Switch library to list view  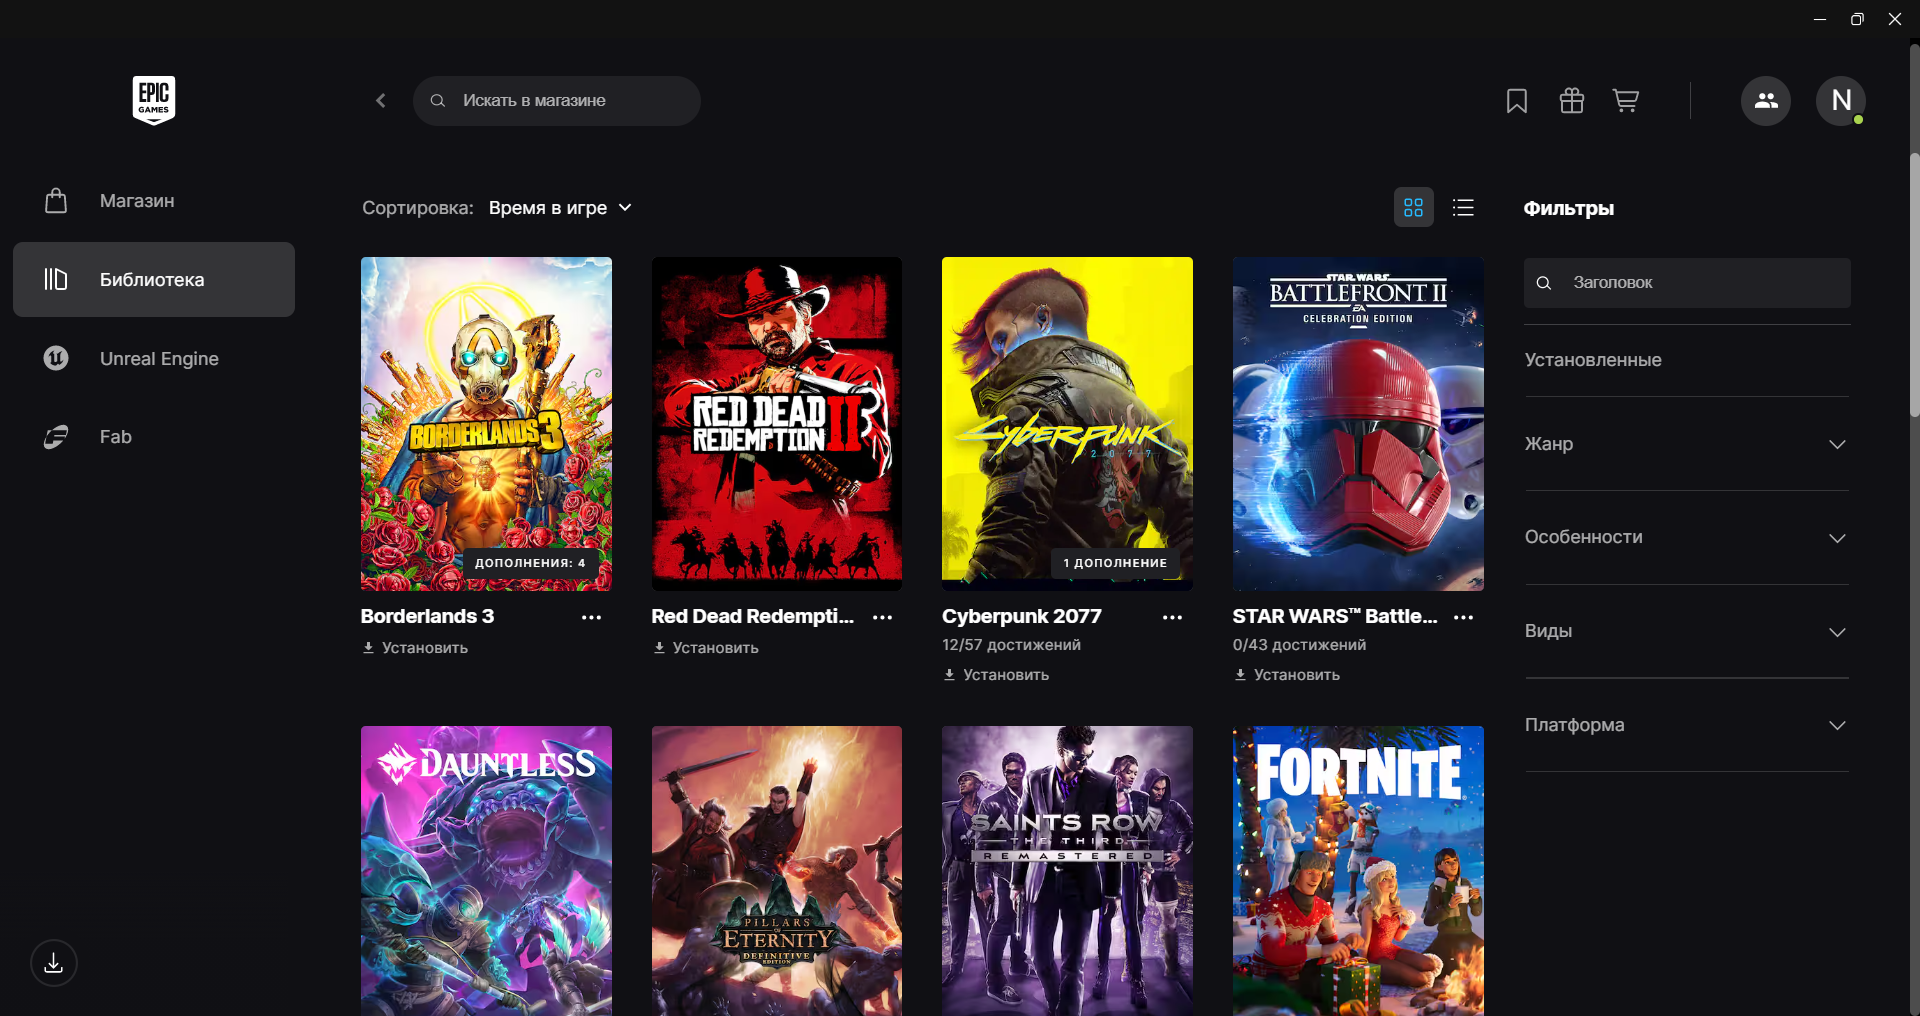[1464, 207]
